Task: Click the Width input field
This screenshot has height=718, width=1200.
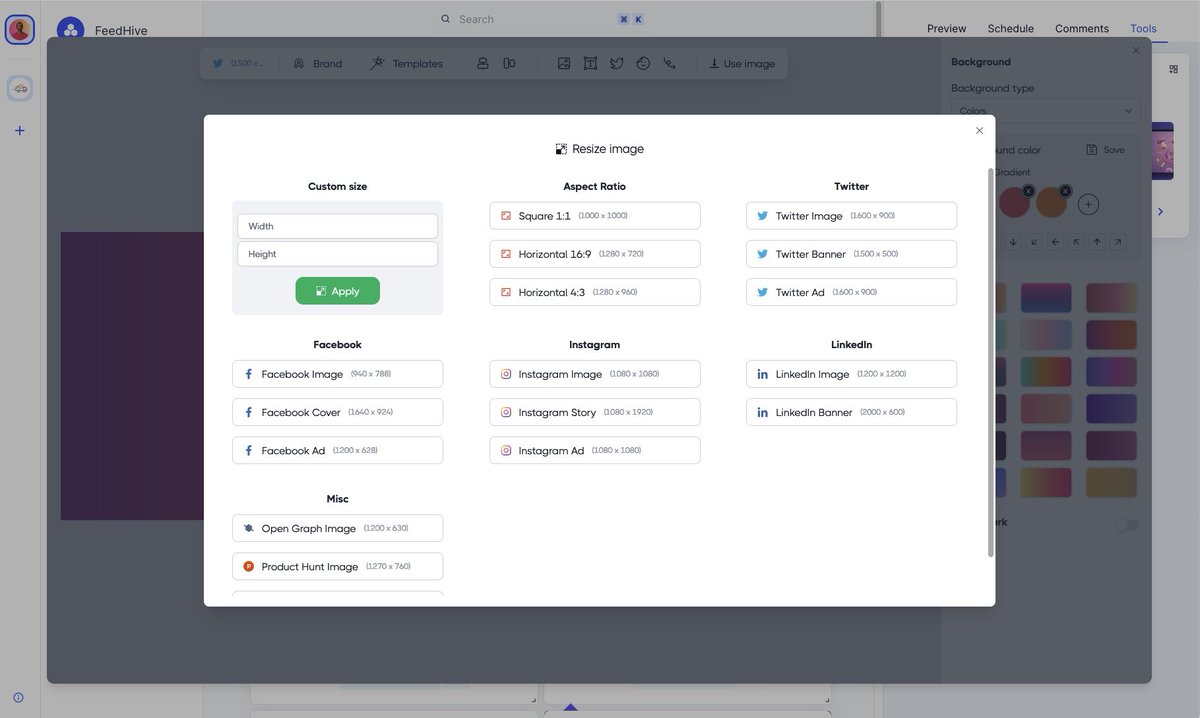Action: 337,226
